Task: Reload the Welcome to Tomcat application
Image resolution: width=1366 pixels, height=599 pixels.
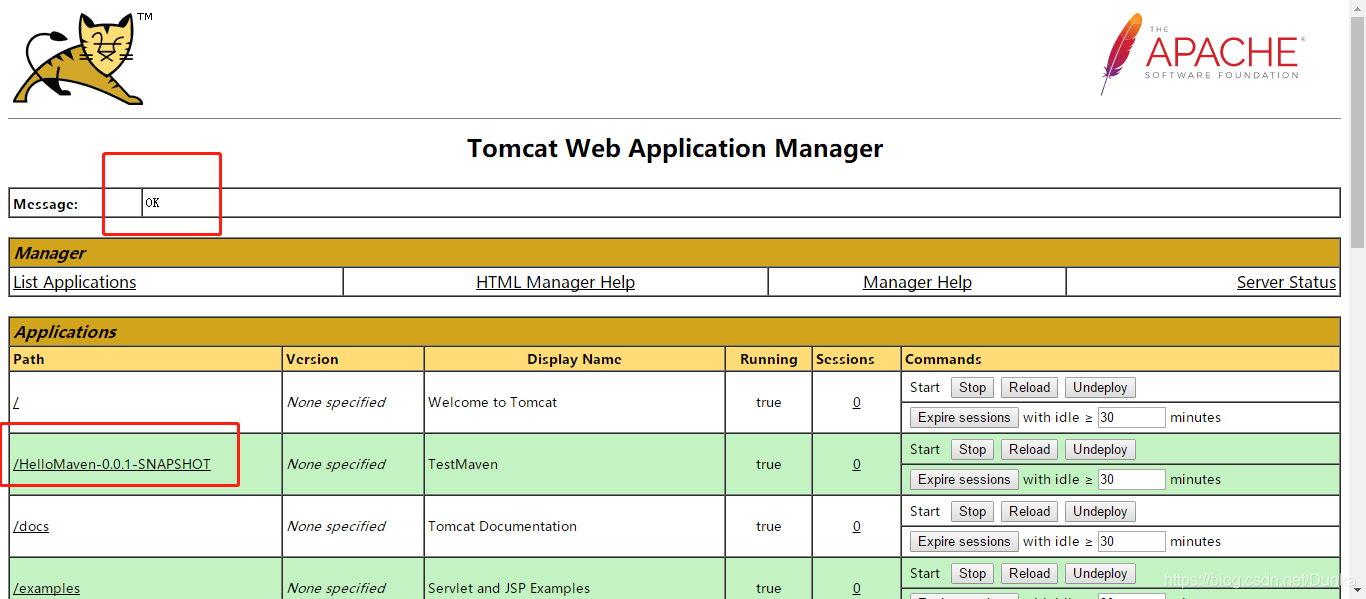Action: pos(1029,387)
